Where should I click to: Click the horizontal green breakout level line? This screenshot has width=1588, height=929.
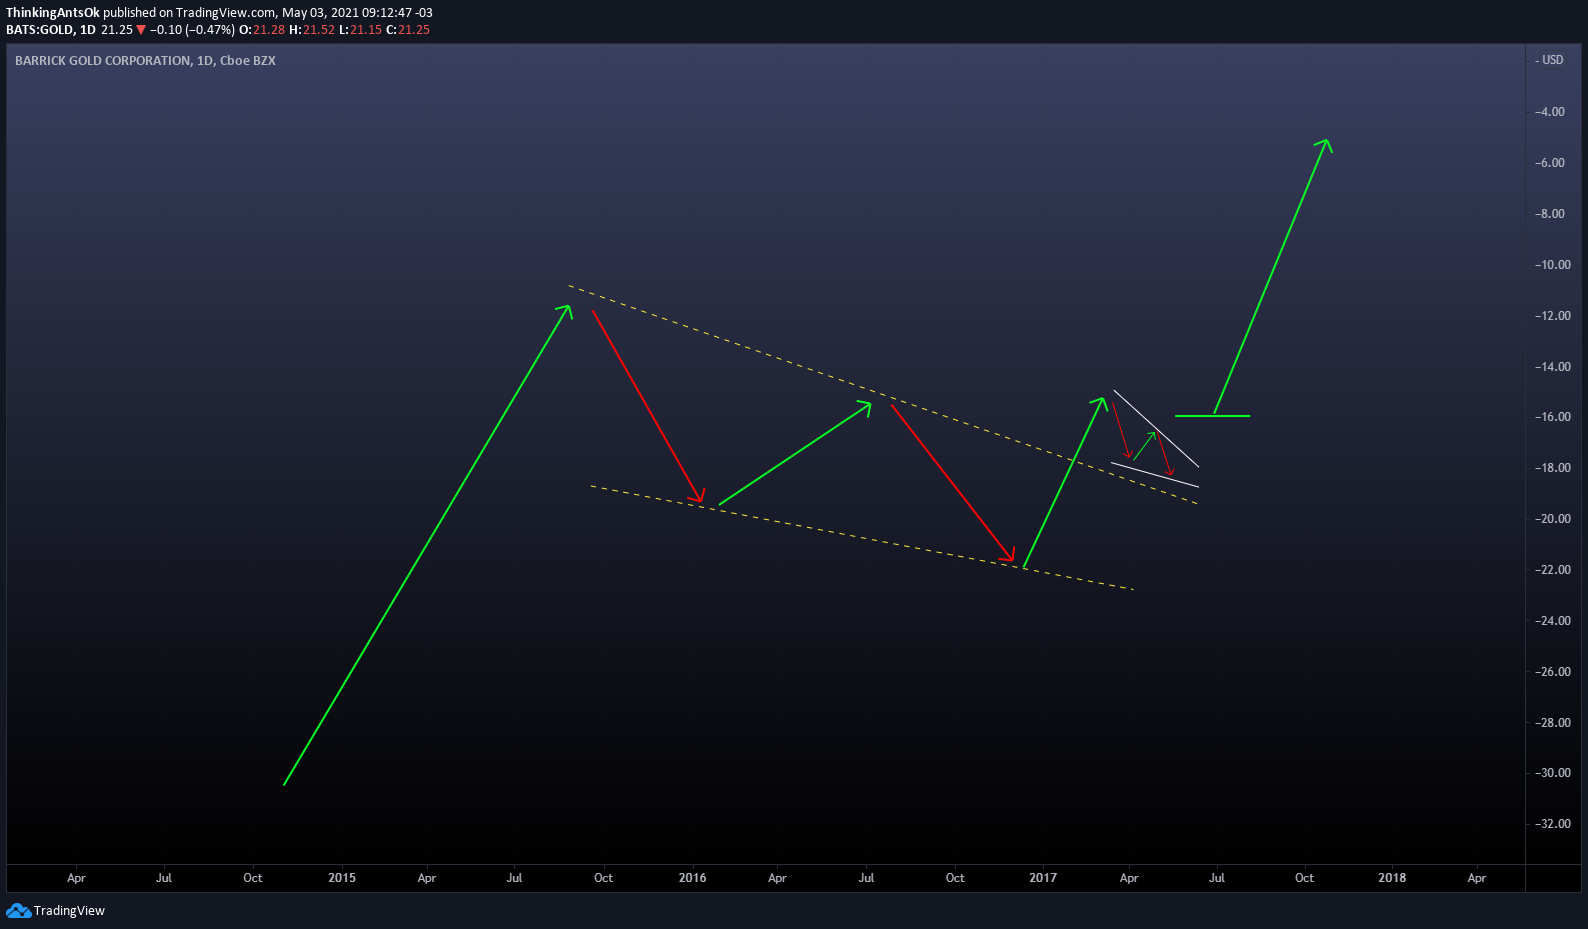[1212, 416]
